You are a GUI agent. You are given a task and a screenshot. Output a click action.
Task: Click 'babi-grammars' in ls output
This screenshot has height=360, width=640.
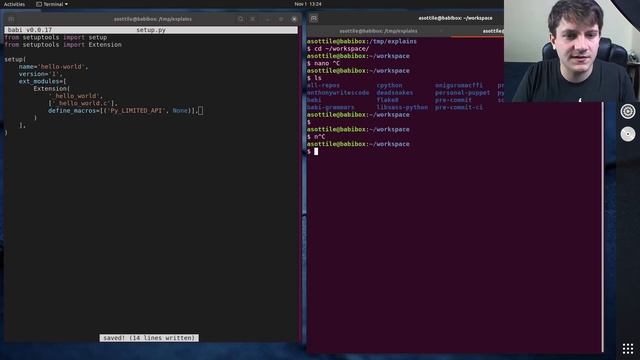[x=331, y=107]
